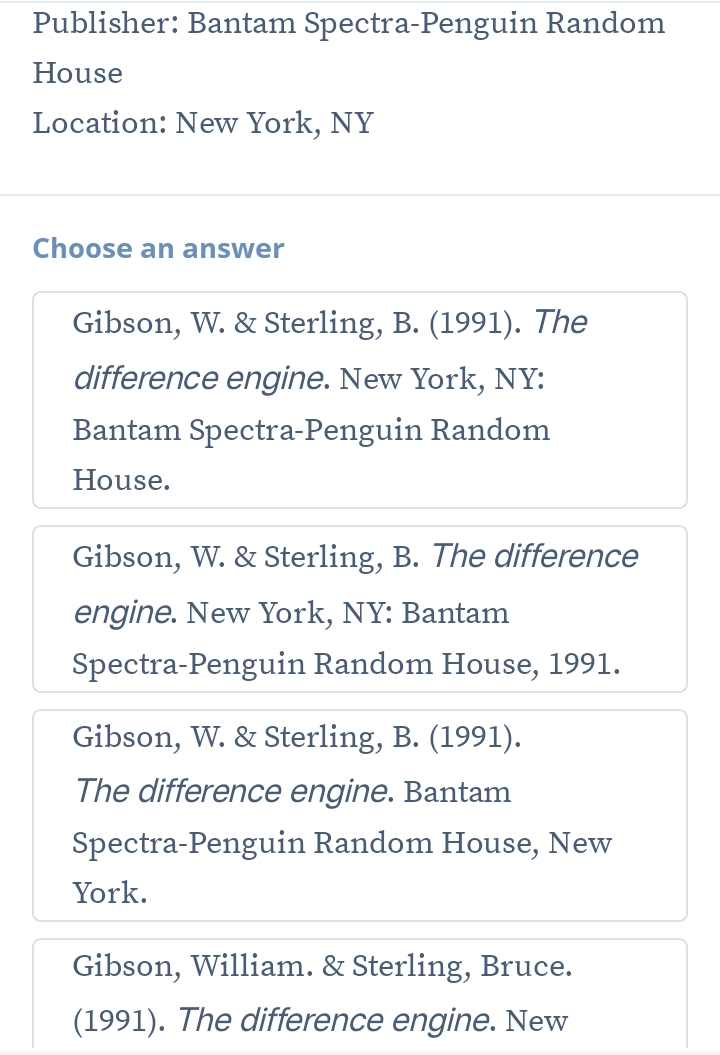Screen dimensions: 720x1055
Task: Tap "Spectra-Penguin Random House, 1991." text
Action: 346,663
